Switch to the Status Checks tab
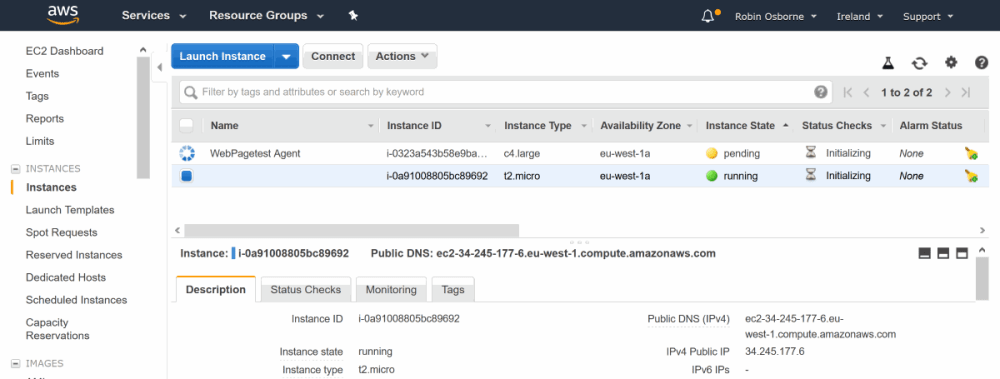The height and width of the screenshot is (379, 1000). pyautogui.click(x=305, y=290)
